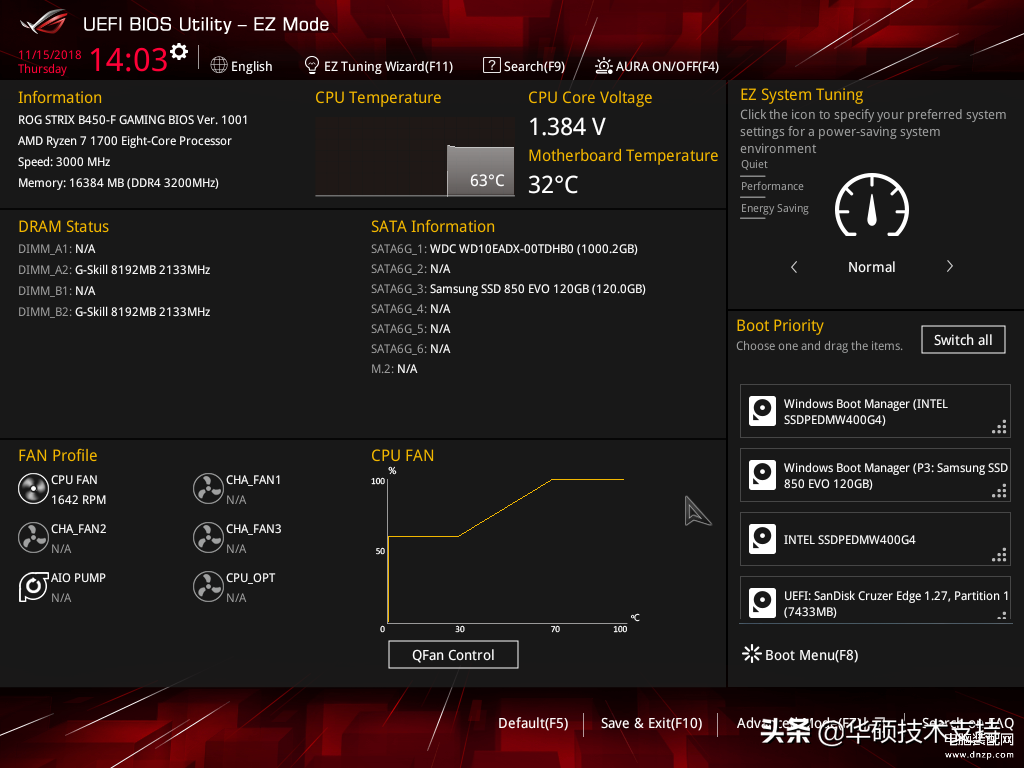Select the CHA_FAN2 fan icon
Image resolution: width=1024 pixels, height=768 pixels.
tap(33, 537)
